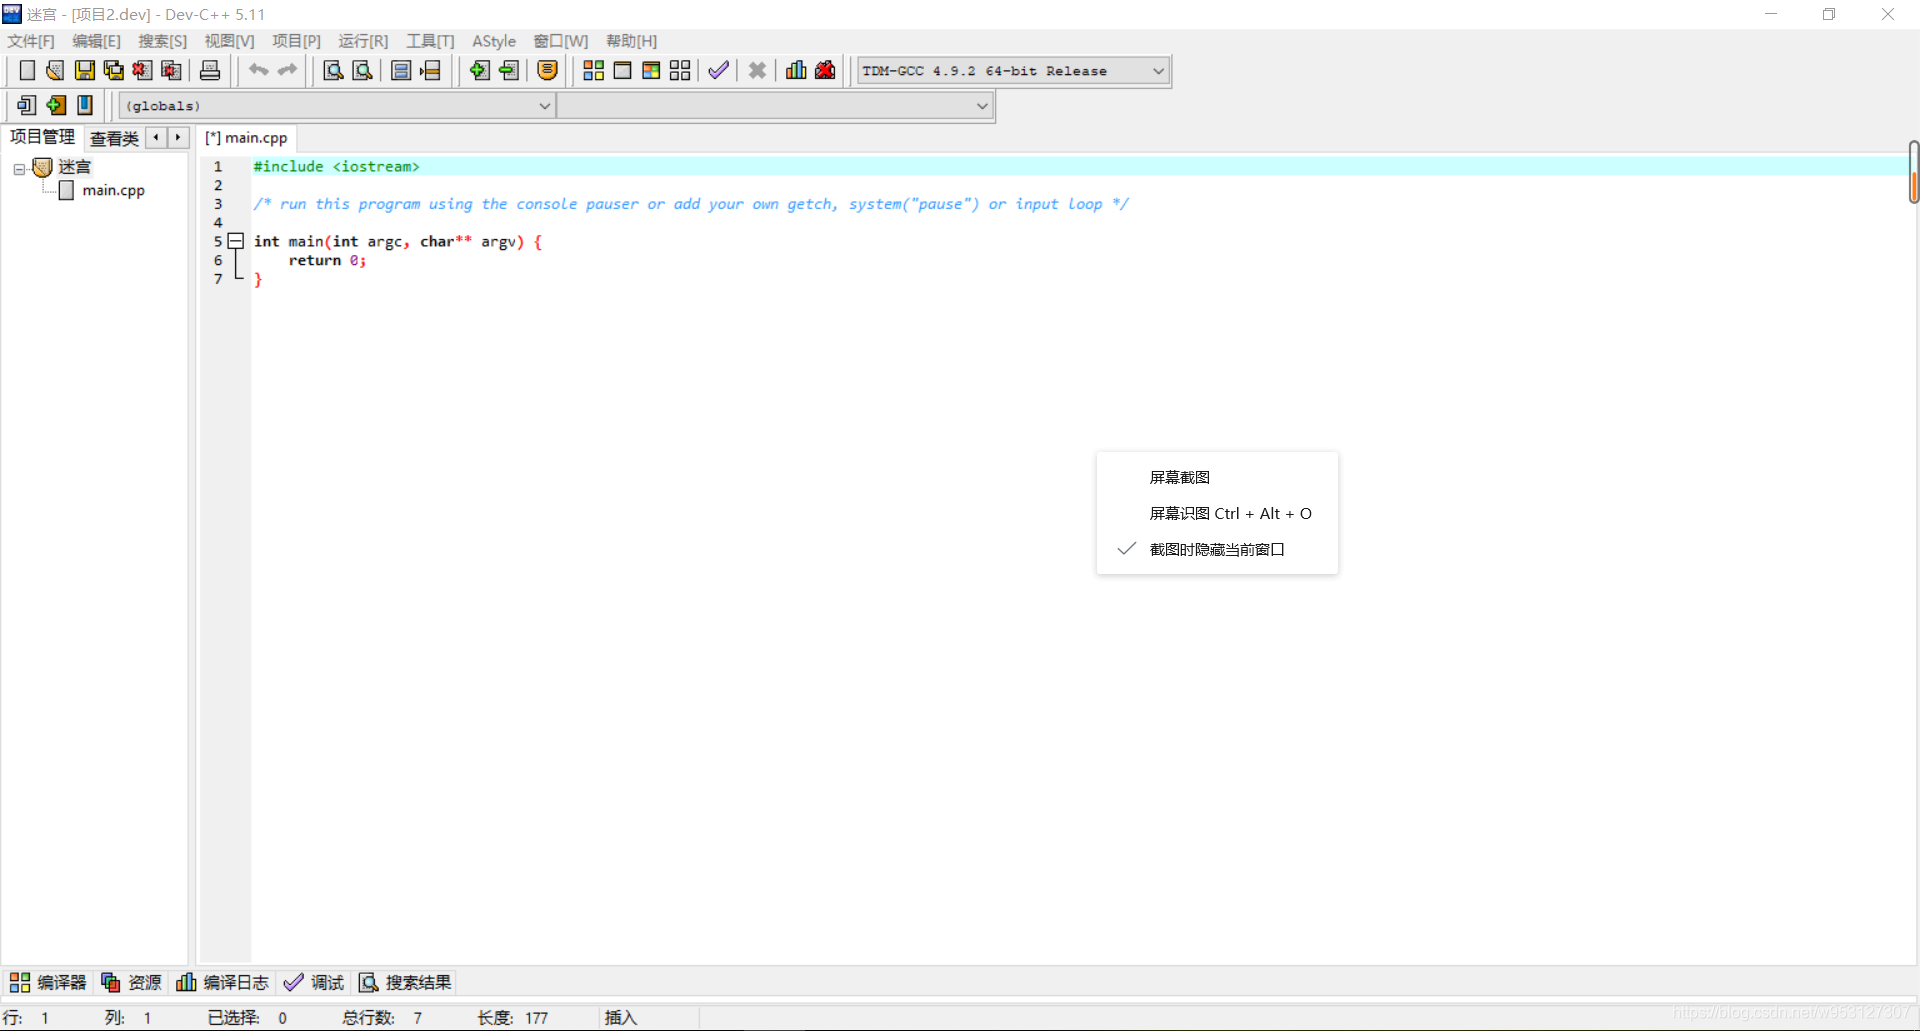Open the 搜索结果 bottom panel tab
Screen dimensions: 1920x1031
point(405,983)
